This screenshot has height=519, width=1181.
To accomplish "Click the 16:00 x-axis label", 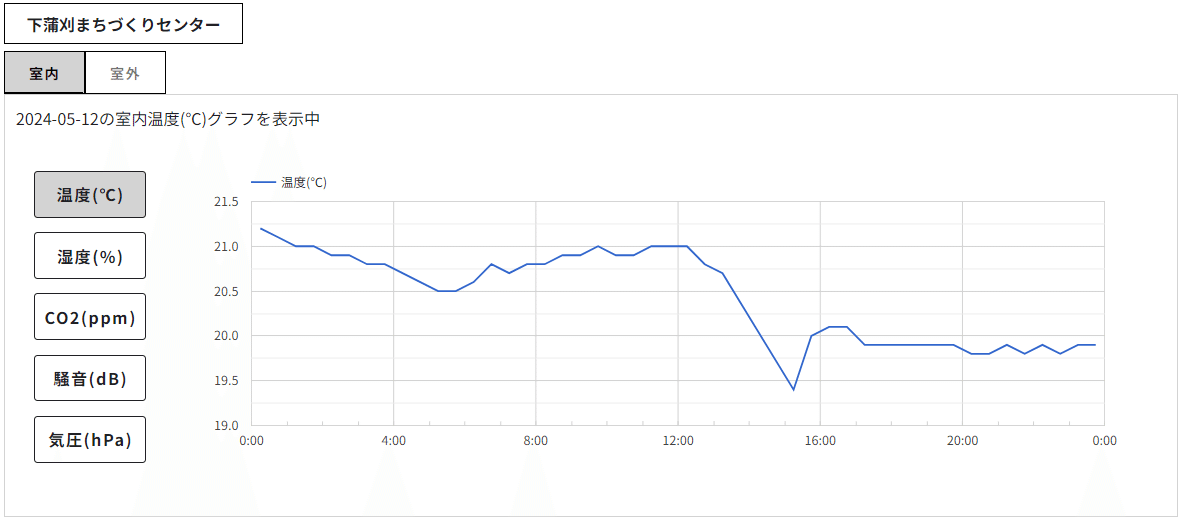I will point(820,440).
